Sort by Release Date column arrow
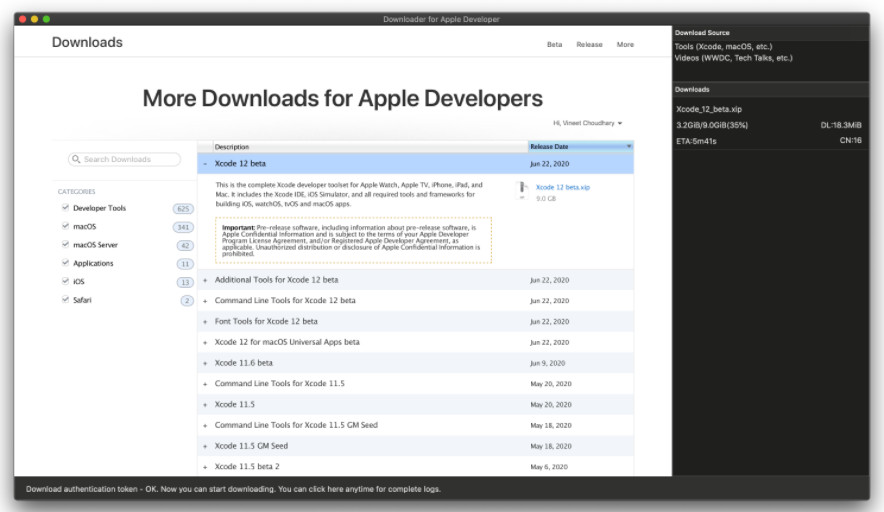Image resolution: width=884 pixels, height=512 pixels. click(x=629, y=147)
